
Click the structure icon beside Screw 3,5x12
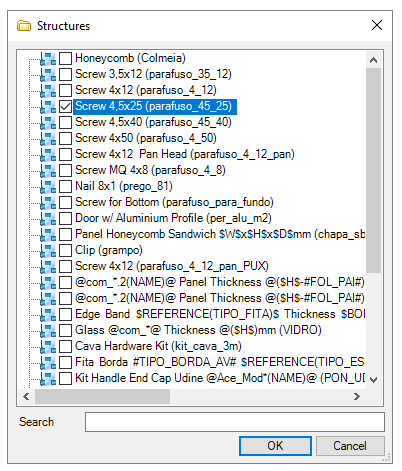(48, 74)
